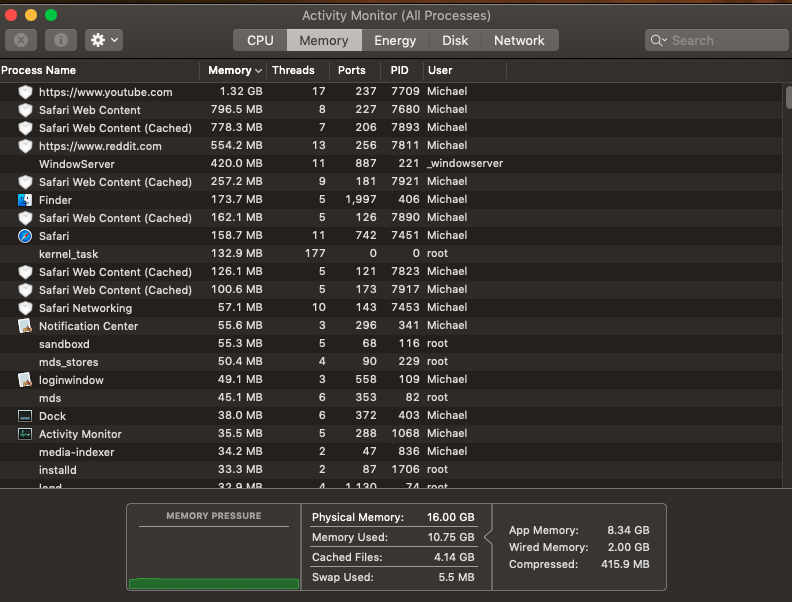The width and height of the screenshot is (792, 602).
Task: Sort by the Ports column header
Action: click(x=355, y=70)
